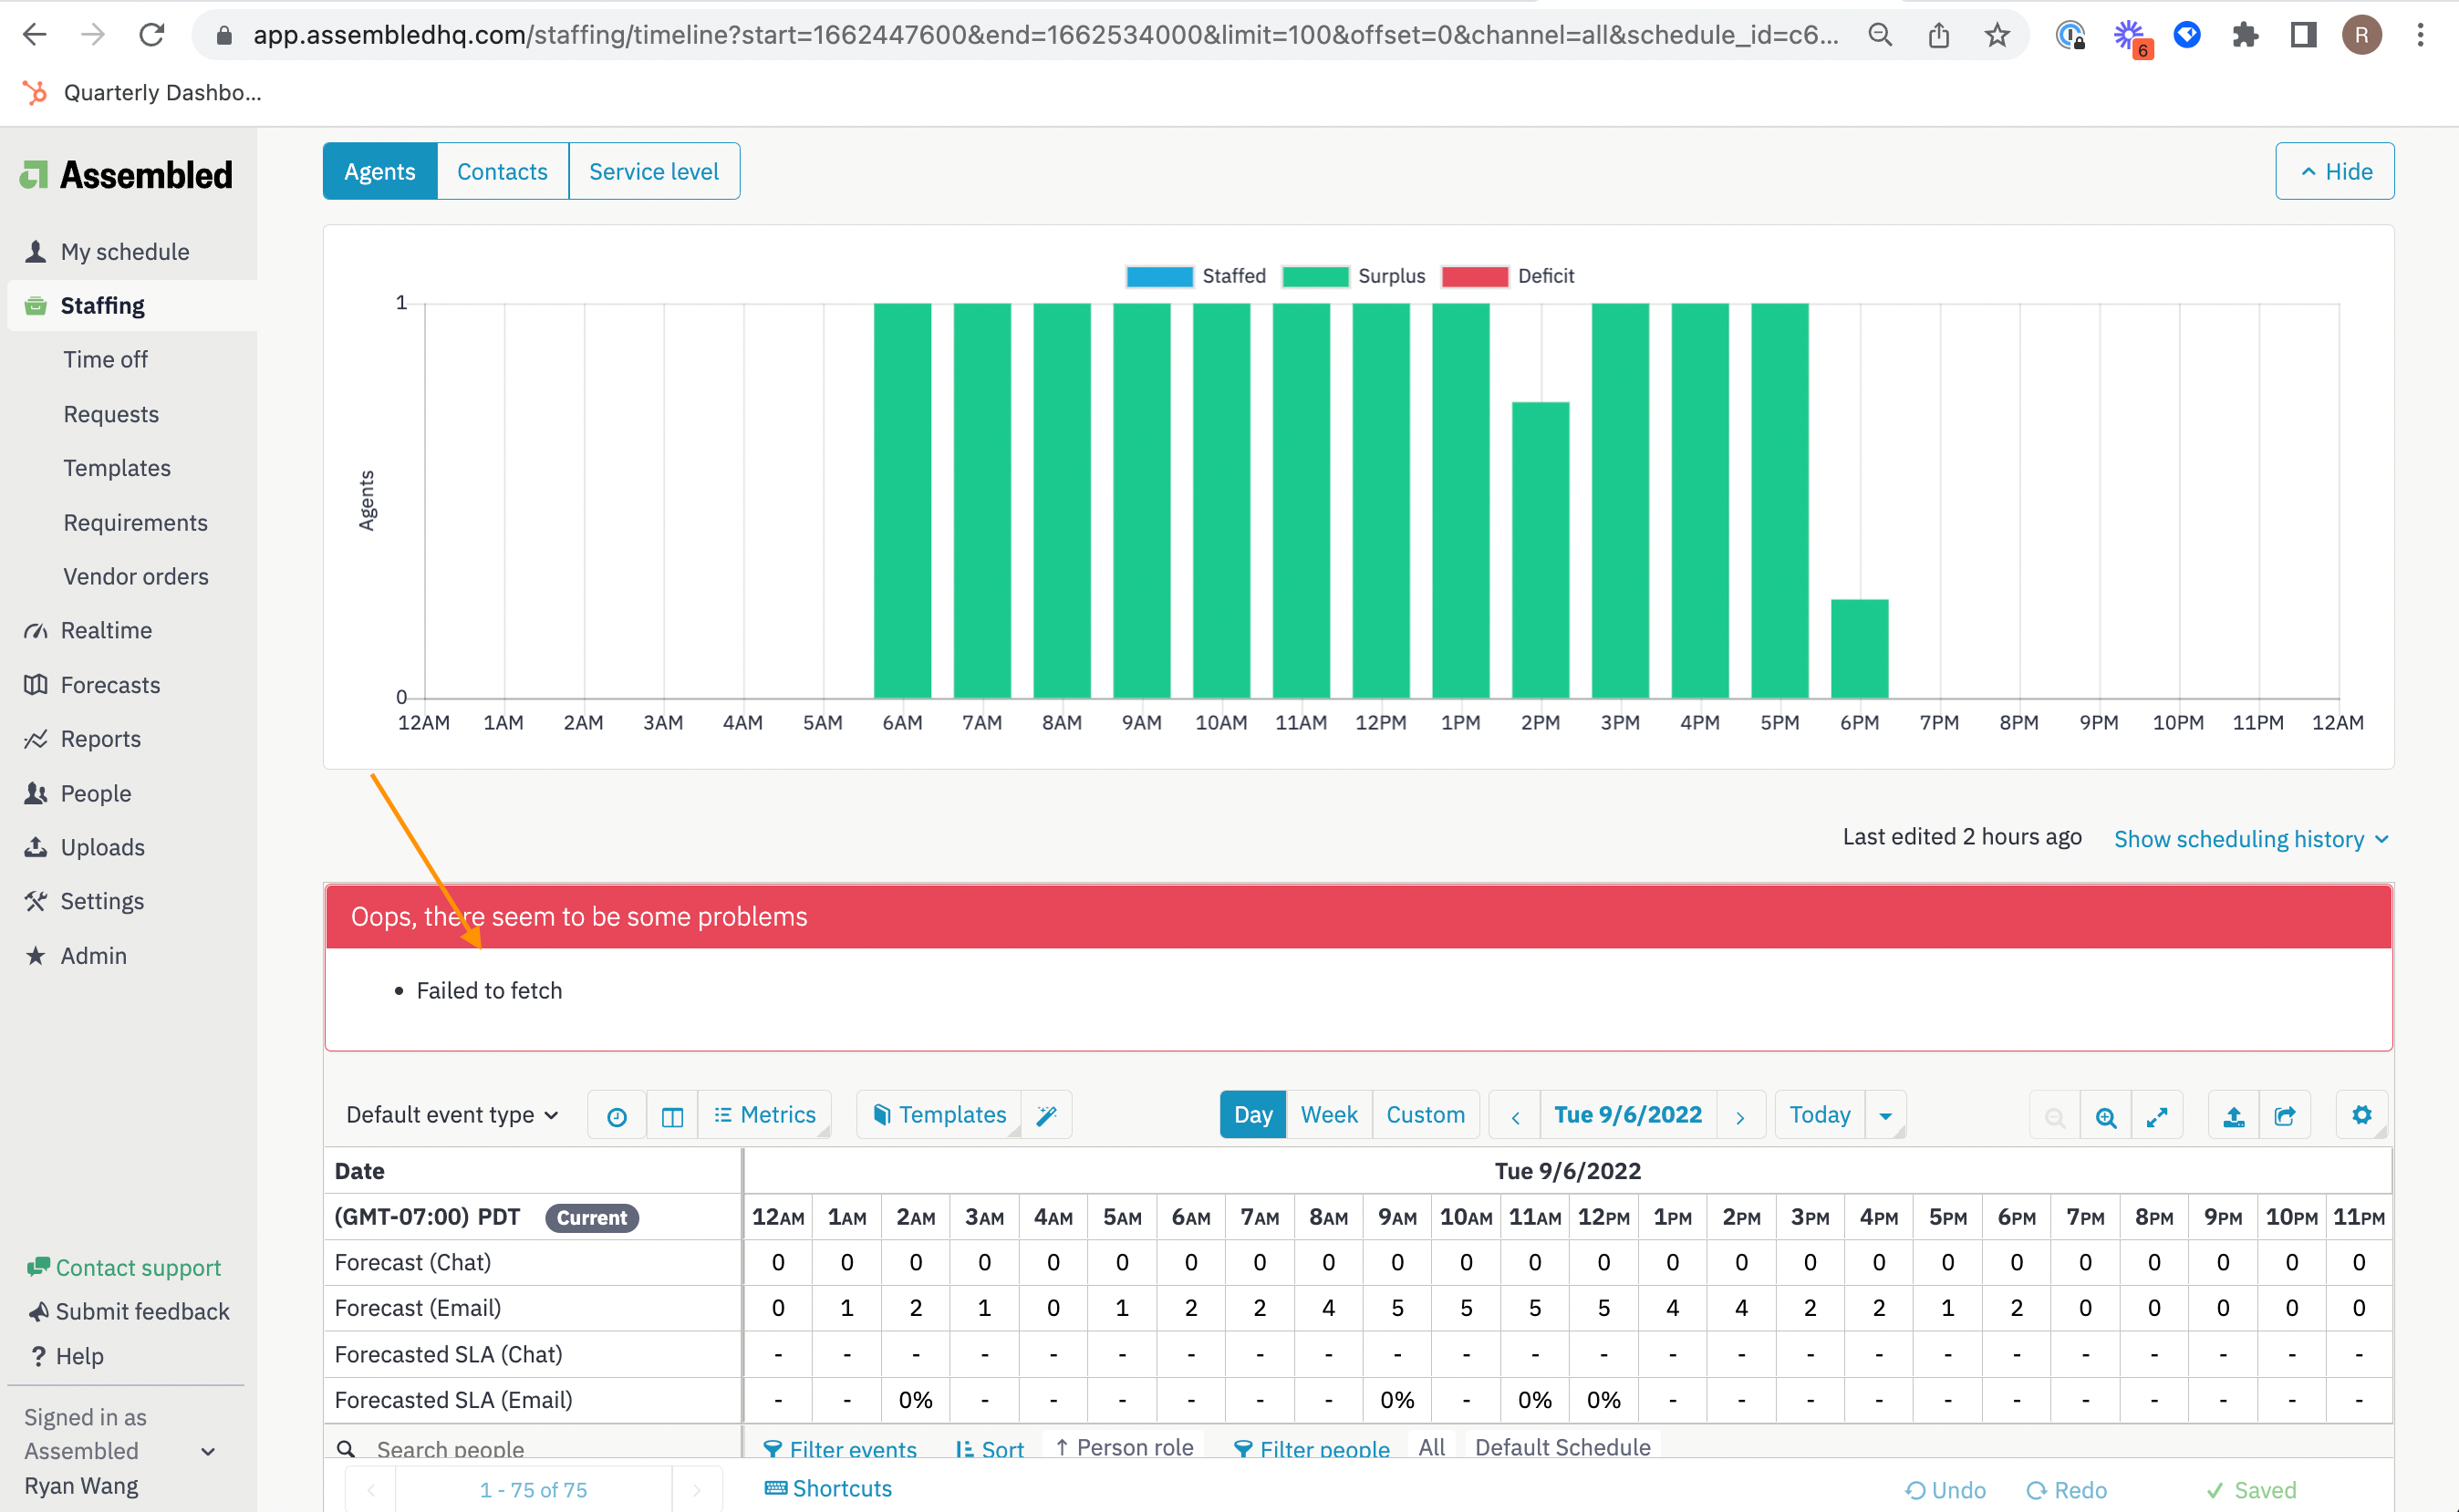
Task: Click the share page icon in address bar
Action: (1938, 35)
